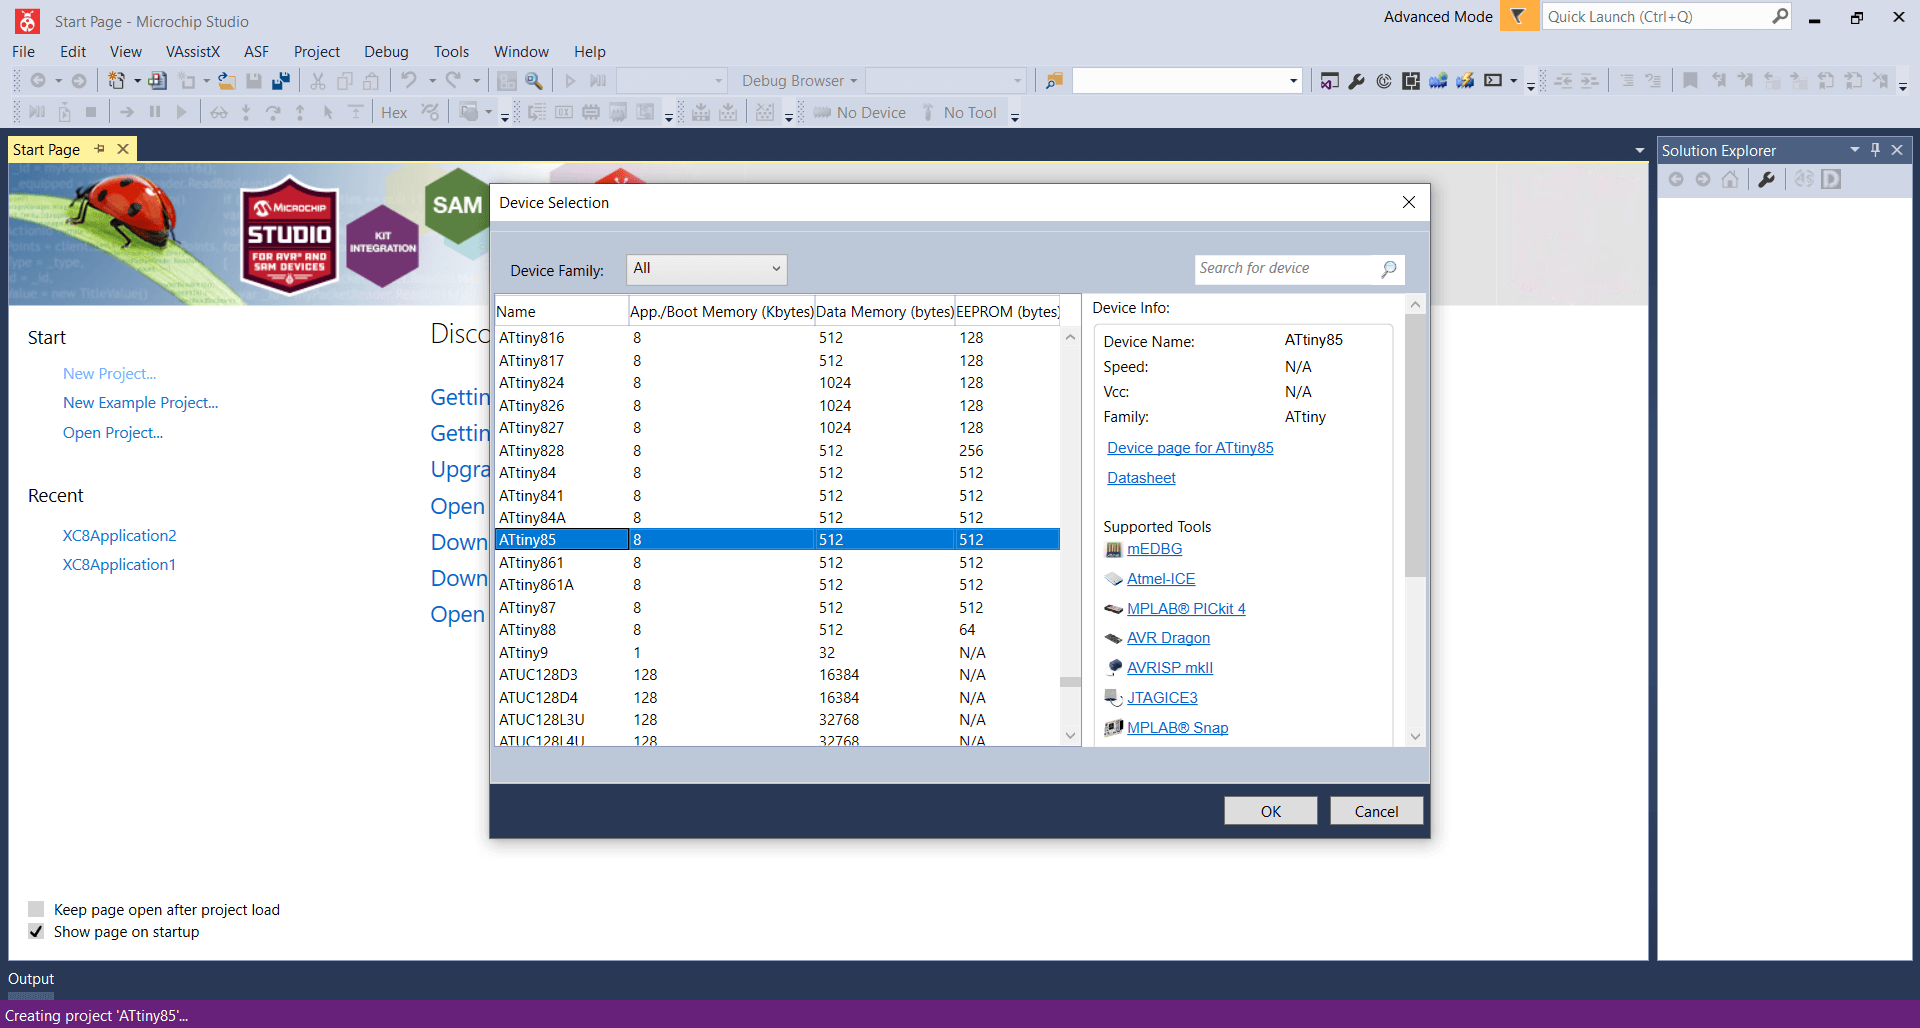
Task: Open the Project menu
Action: pyautogui.click(x=317, y=52)
